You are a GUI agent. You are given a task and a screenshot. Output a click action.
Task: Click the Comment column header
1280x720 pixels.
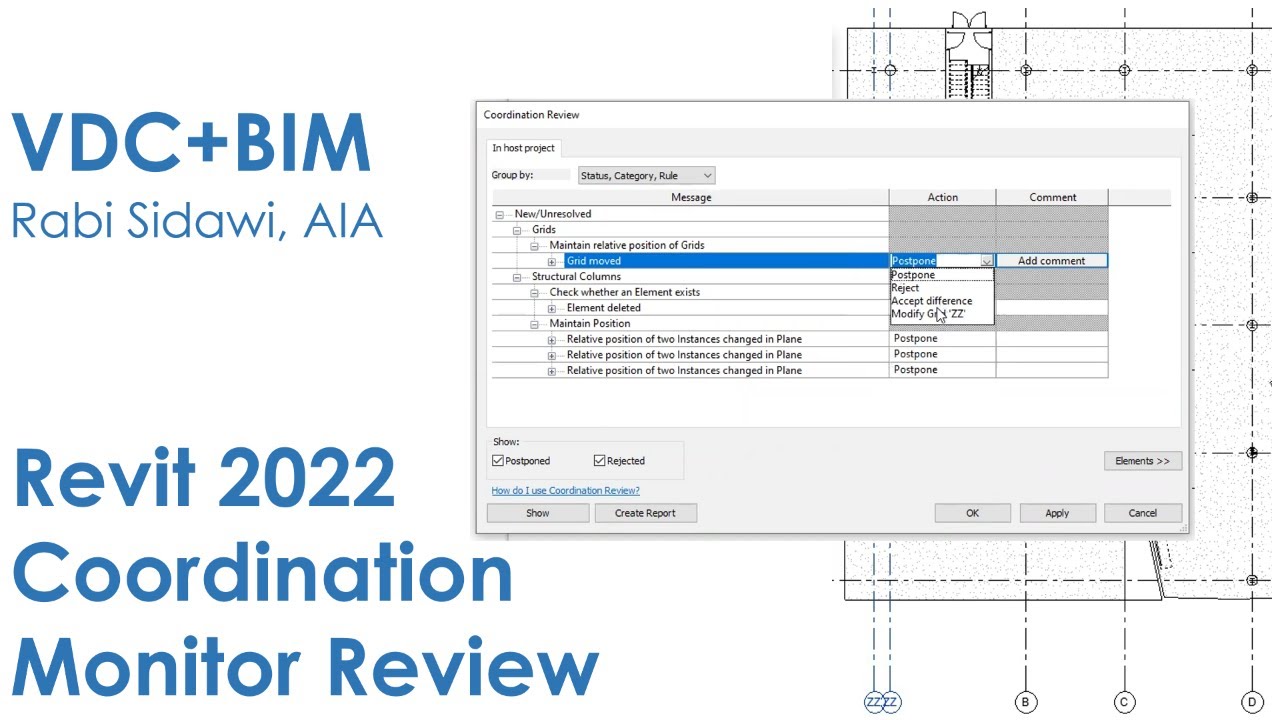[x=1052, y=197]
